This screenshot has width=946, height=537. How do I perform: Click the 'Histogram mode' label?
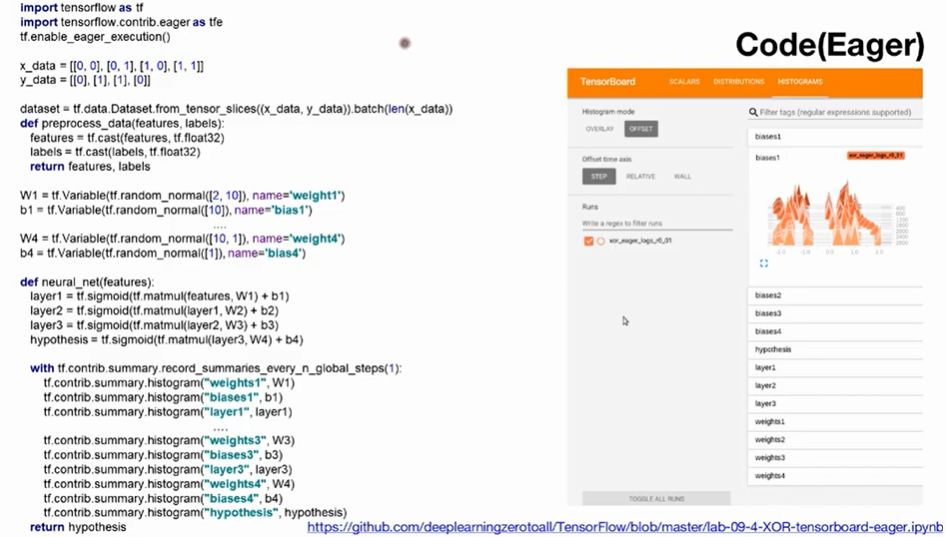[608, 112]
